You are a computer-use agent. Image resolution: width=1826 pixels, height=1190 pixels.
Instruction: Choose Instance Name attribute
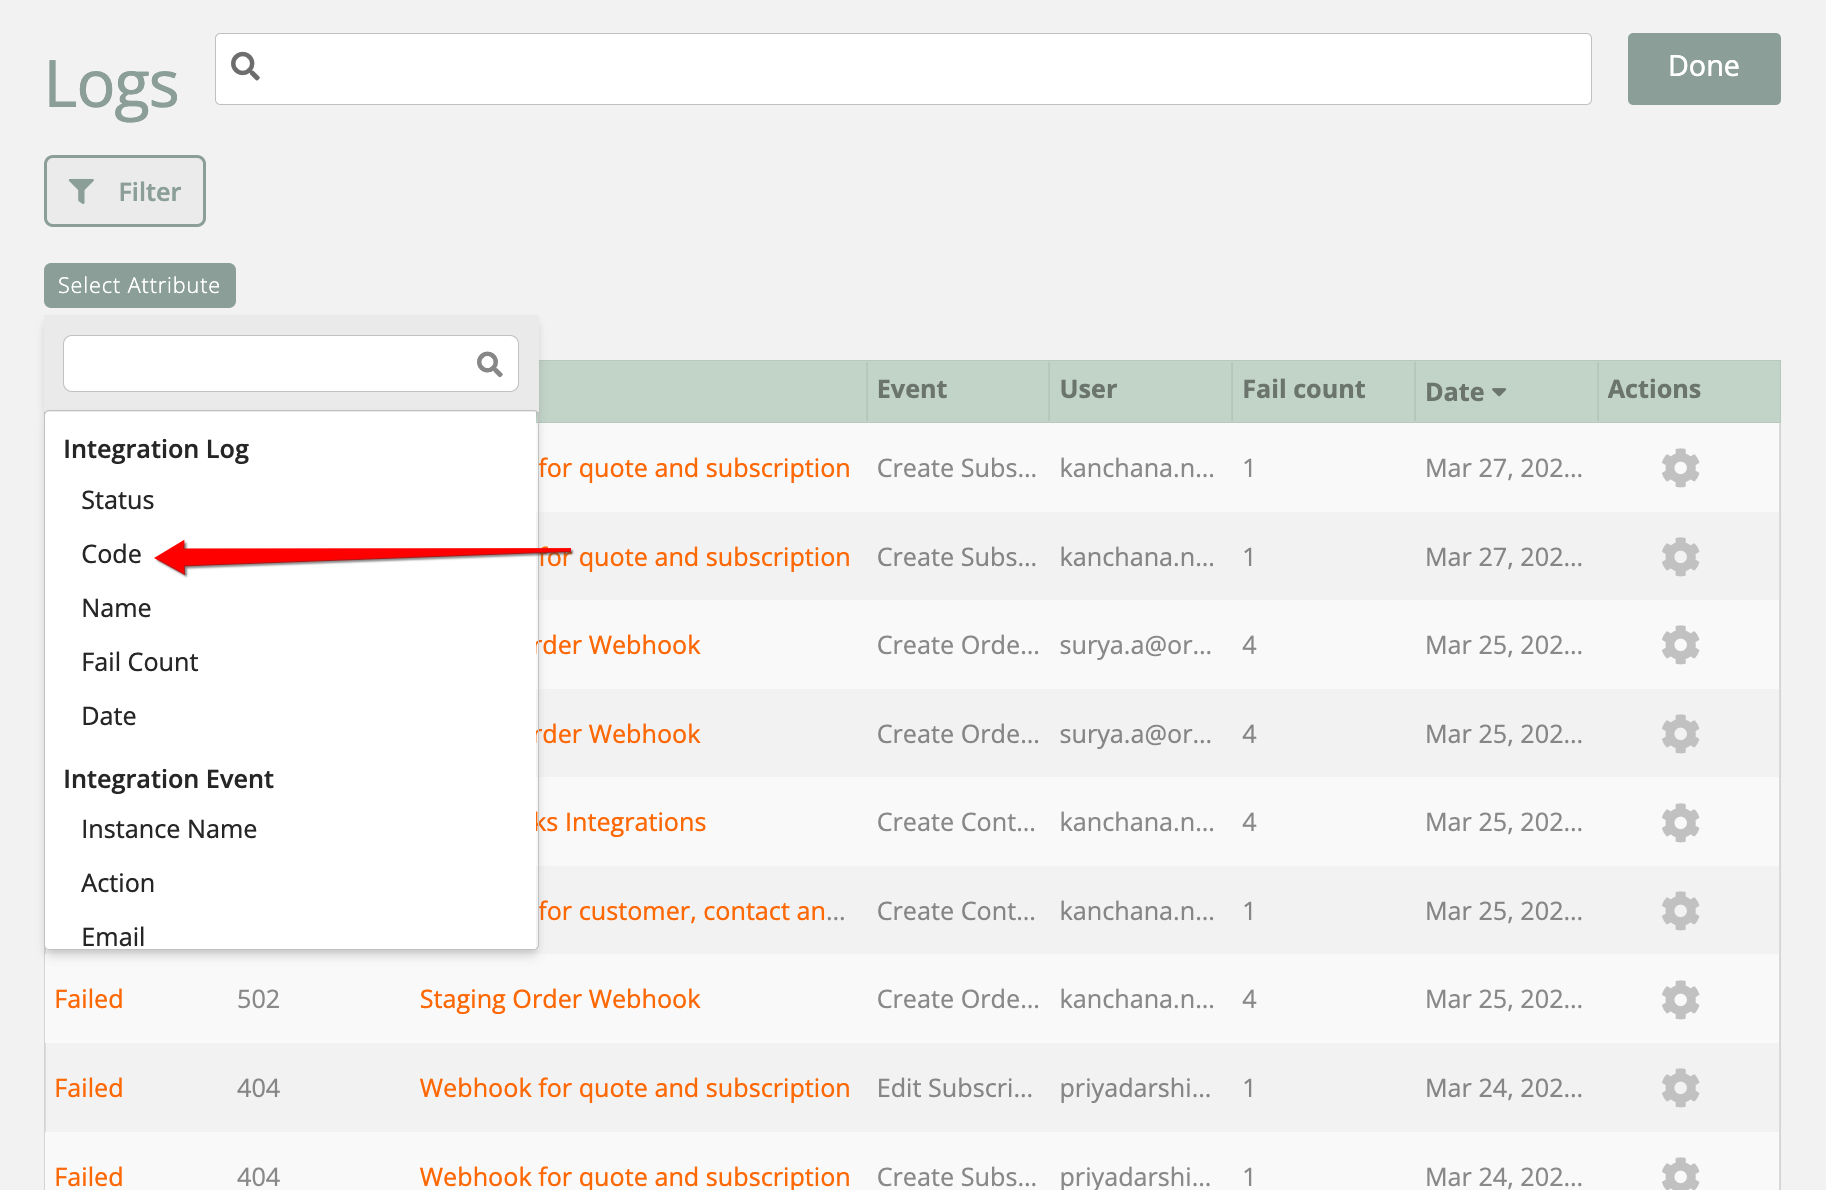pyautogui.click(x=169, y=829)
